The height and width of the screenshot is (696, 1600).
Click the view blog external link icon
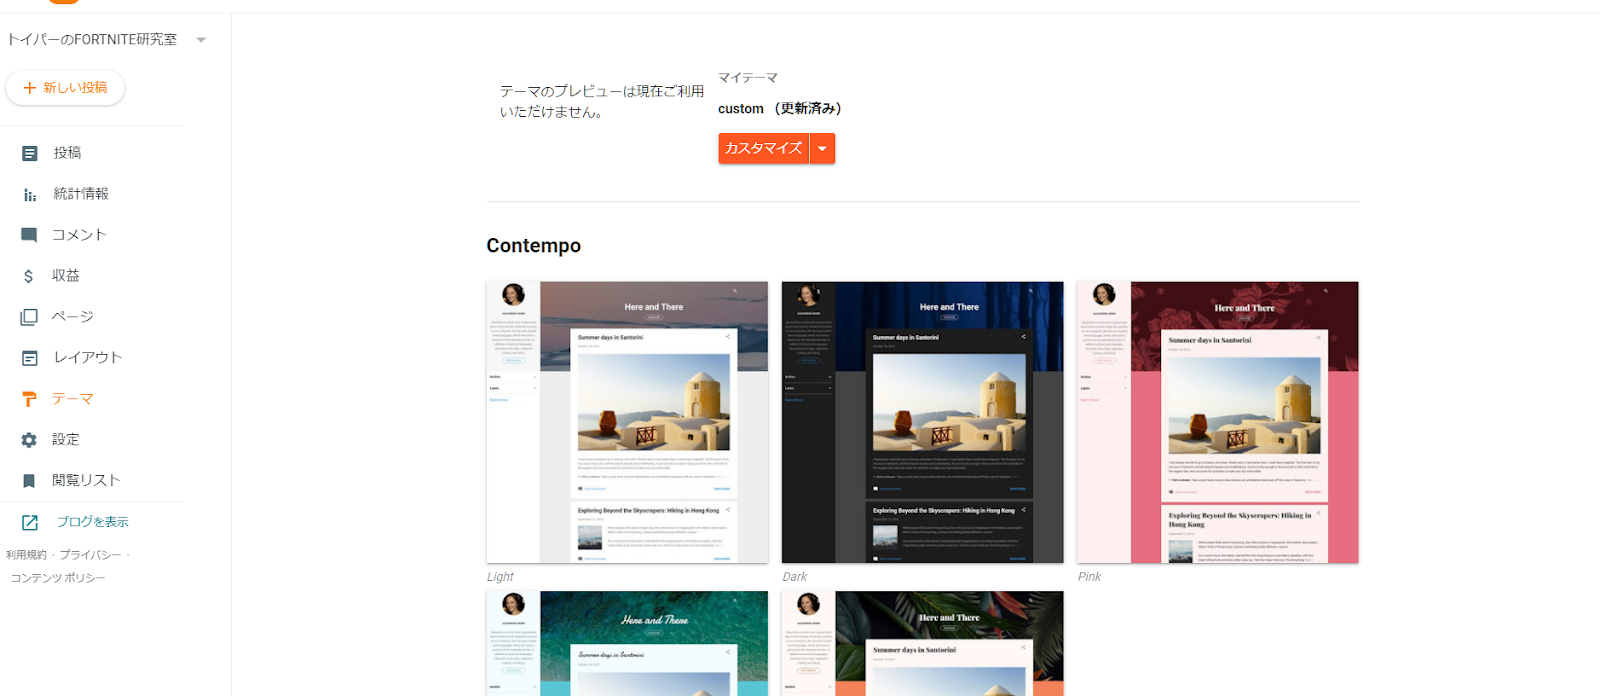point(29,522)
